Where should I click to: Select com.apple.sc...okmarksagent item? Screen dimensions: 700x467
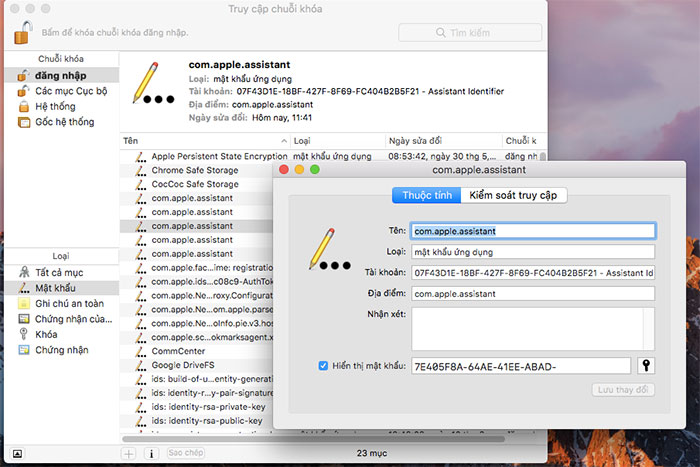196,337
